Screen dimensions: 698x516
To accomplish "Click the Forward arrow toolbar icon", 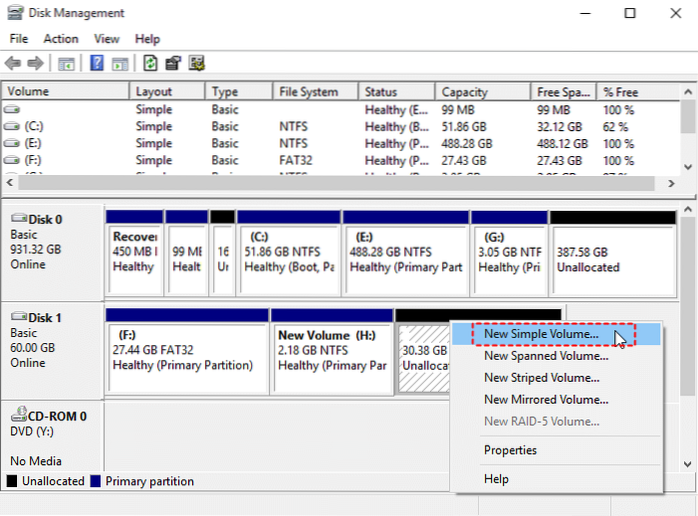I will coord(36,63).
